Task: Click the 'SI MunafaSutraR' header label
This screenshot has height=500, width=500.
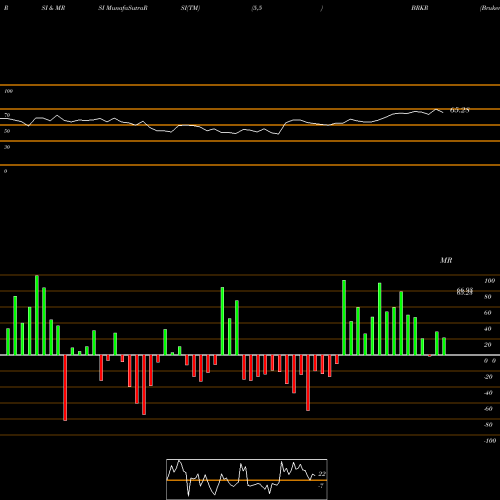Action: click(123, 8)
